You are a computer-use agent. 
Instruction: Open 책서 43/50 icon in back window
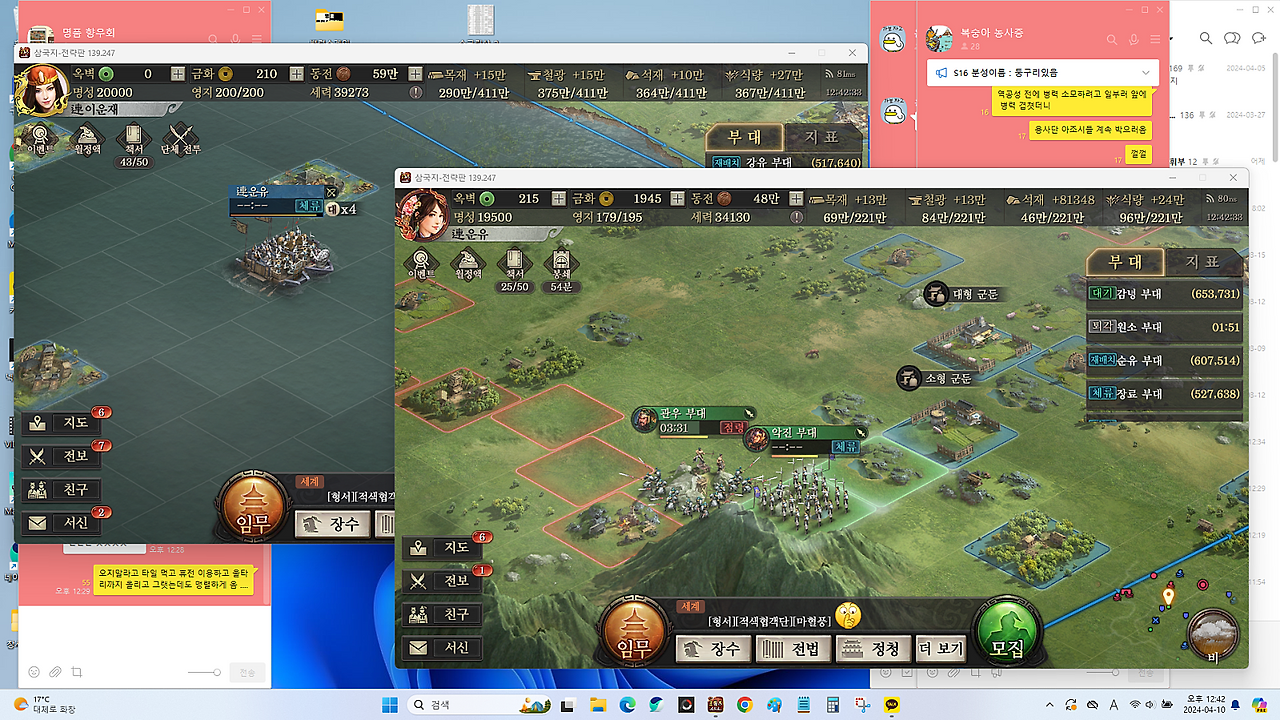click(132, 143)
